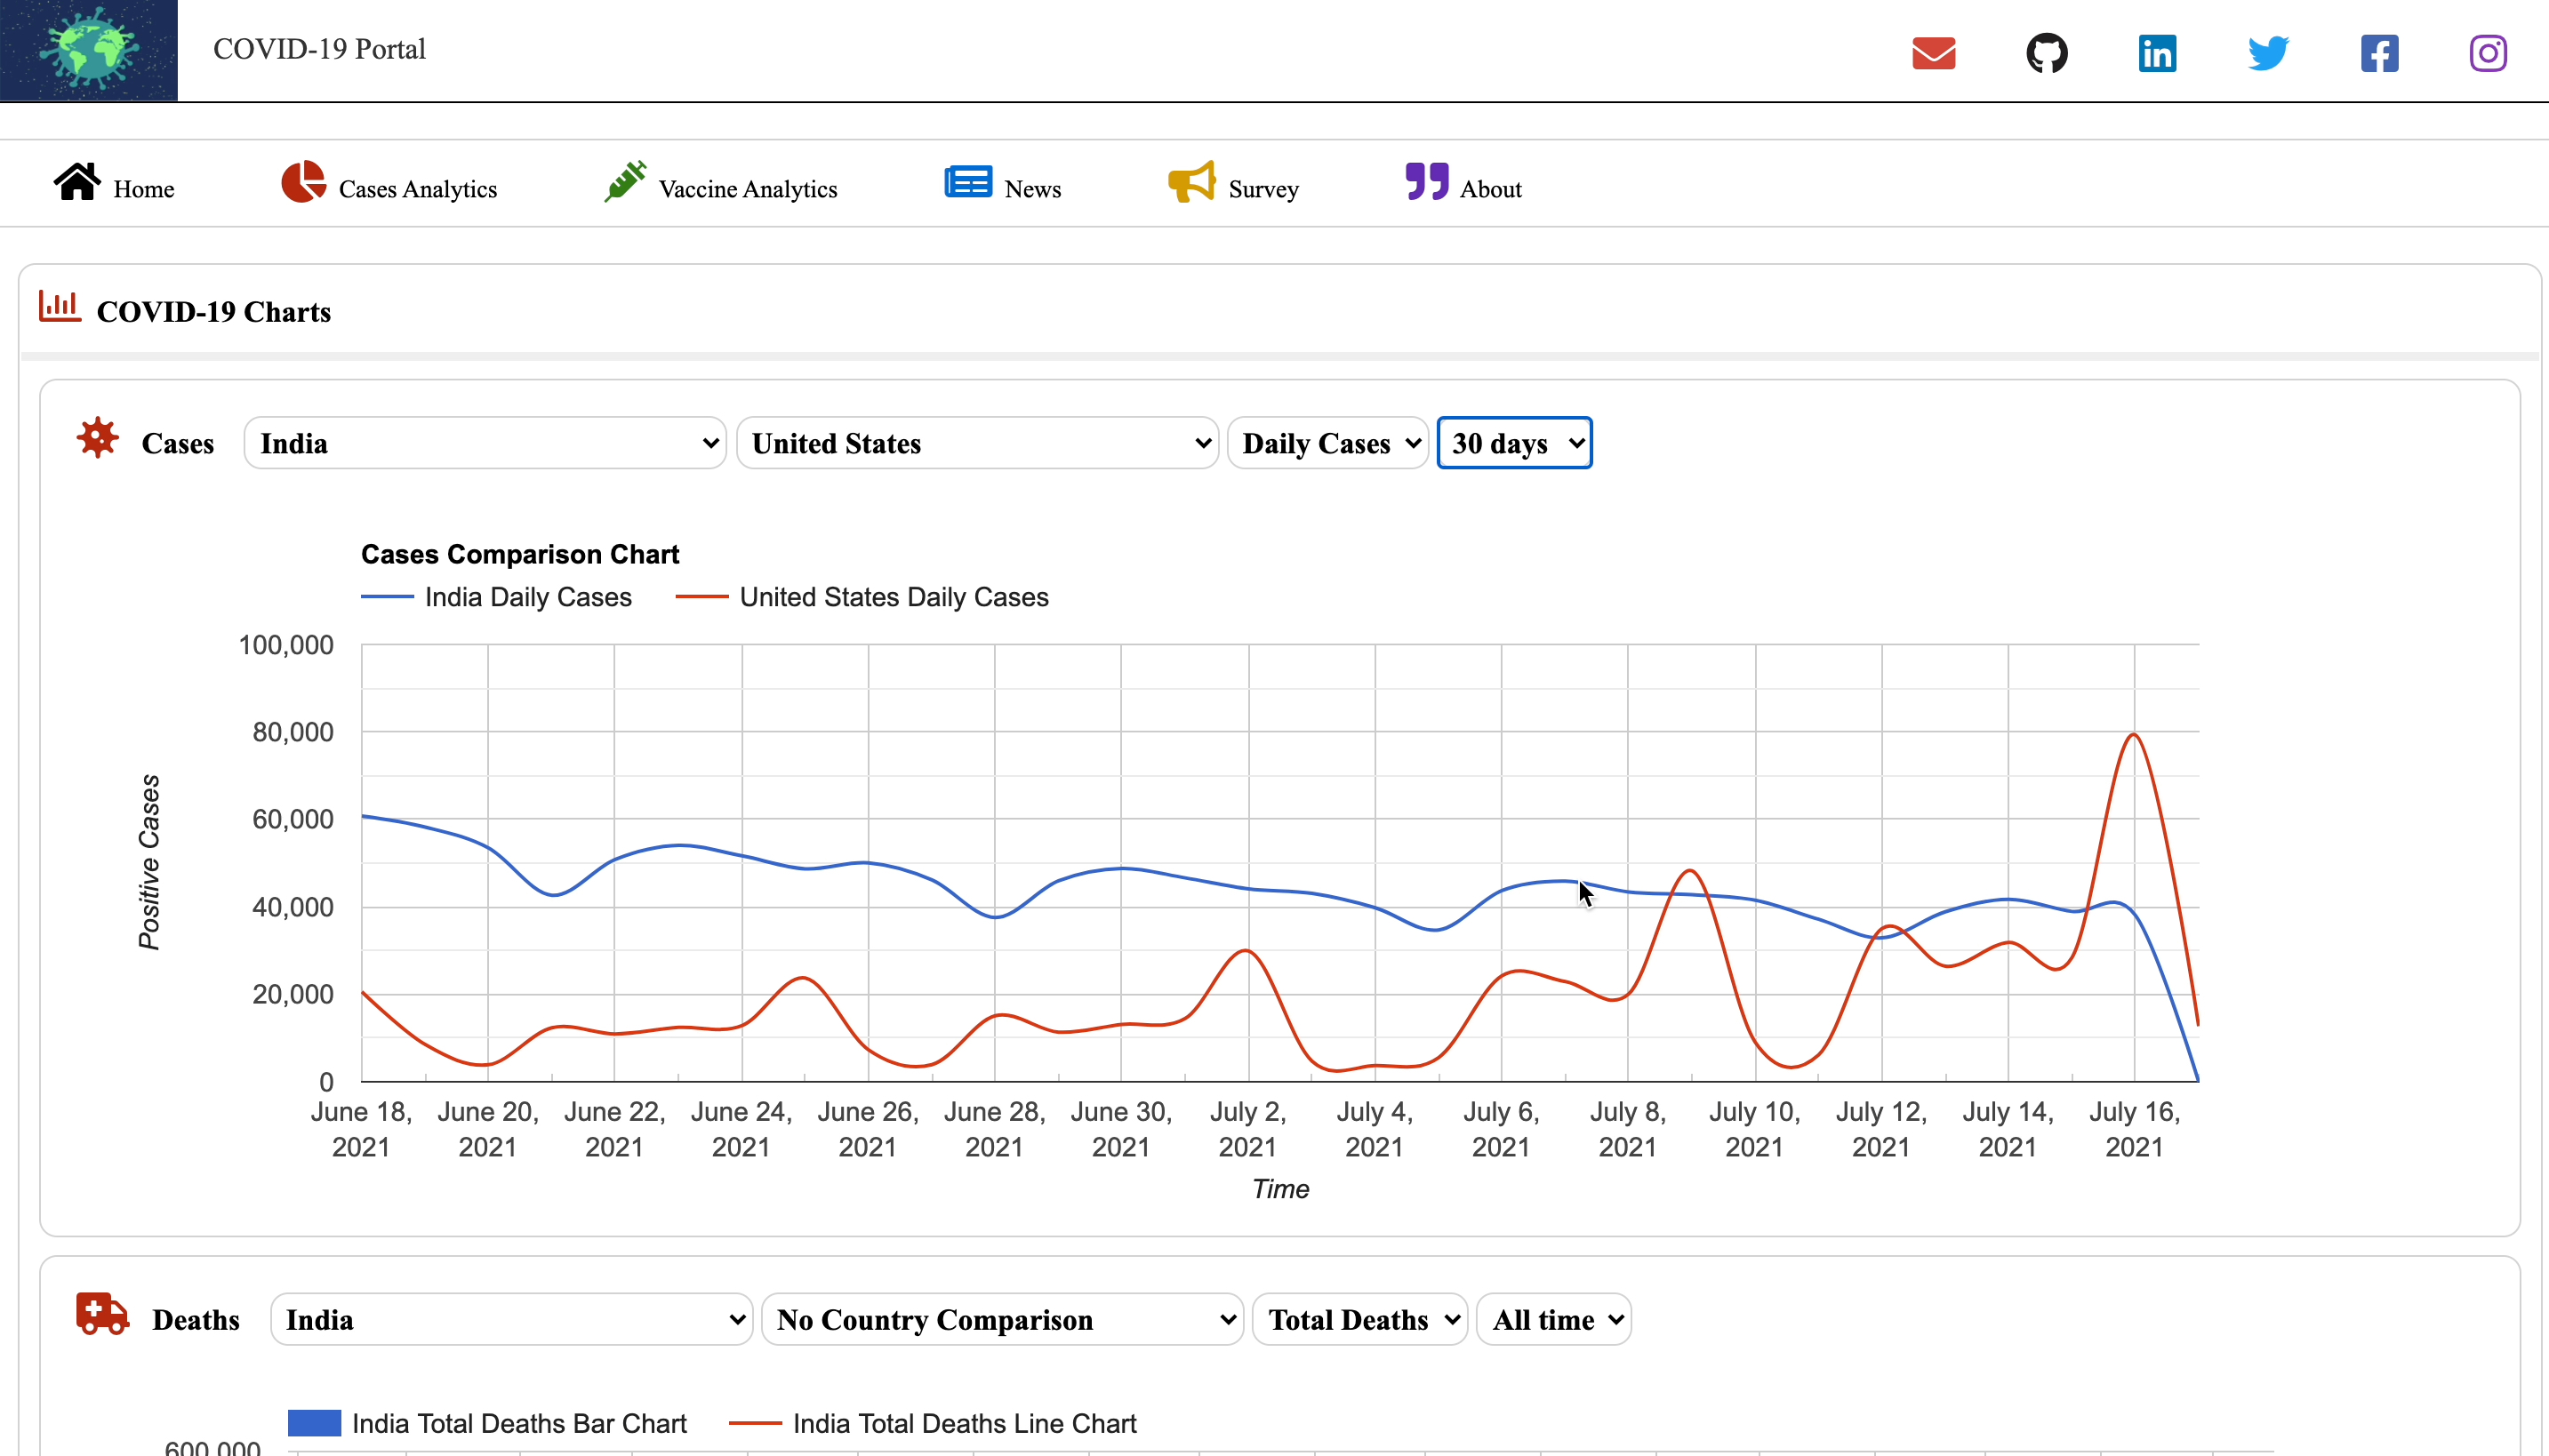Click the About link
The height and width of the screenshot is (1456, 2549).
(x=1490, y=189)
